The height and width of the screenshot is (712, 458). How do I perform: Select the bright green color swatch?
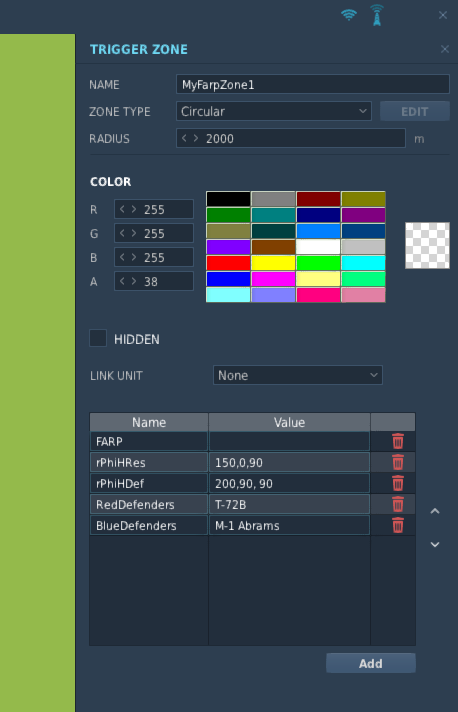(x=318, y=262)
